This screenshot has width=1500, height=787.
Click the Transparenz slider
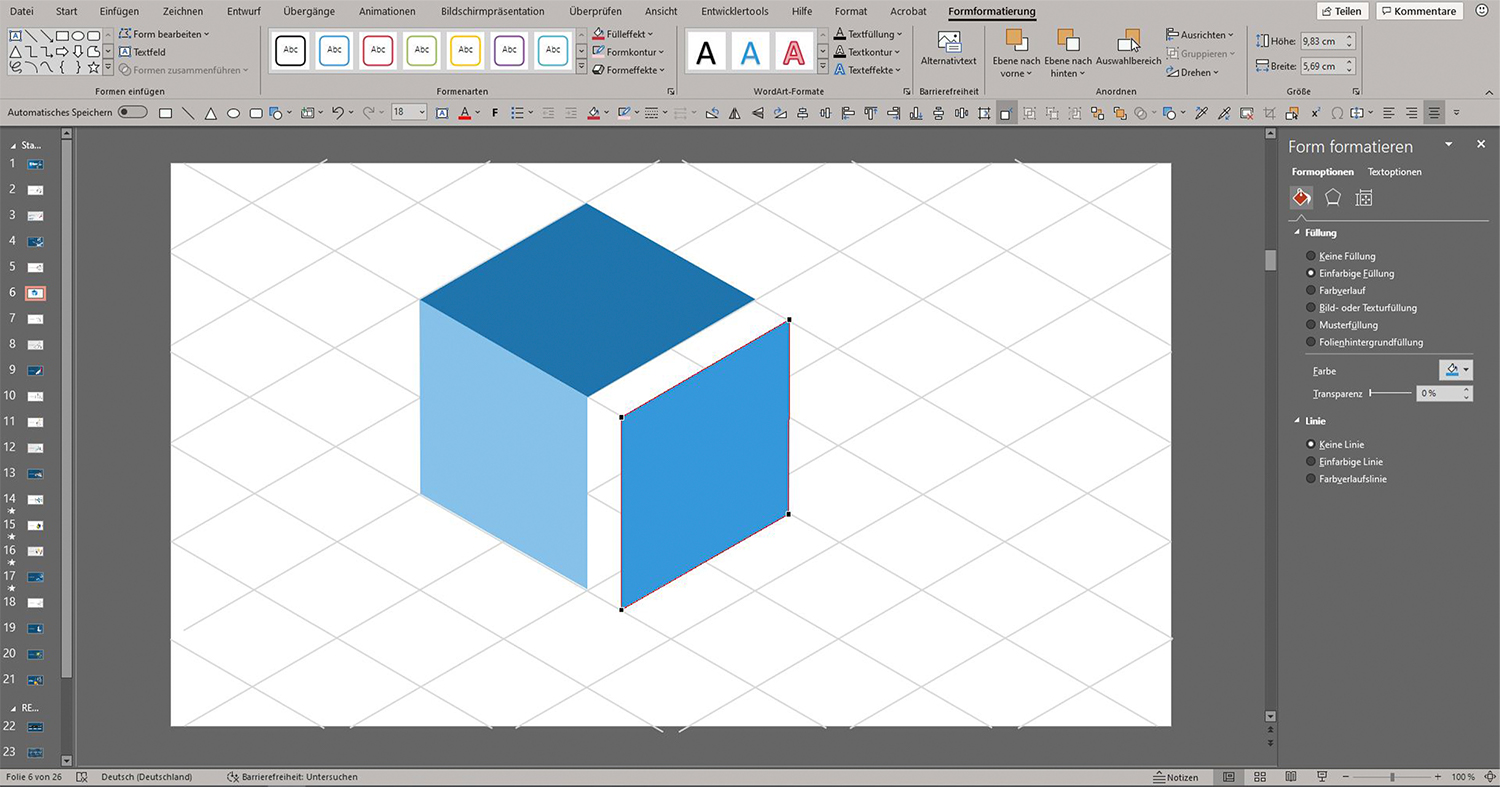[x=1390, y=394]
